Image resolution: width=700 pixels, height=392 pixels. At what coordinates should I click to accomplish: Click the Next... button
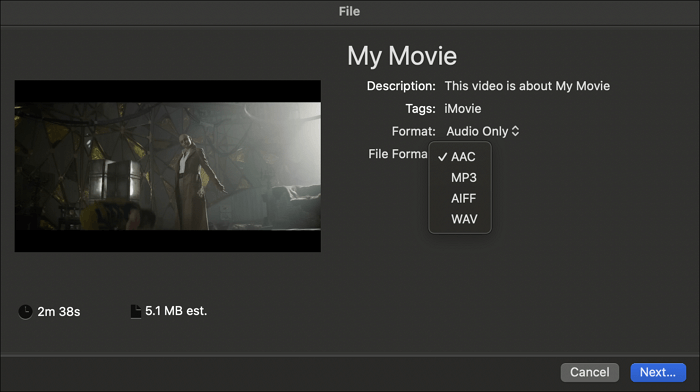[658, 372]
